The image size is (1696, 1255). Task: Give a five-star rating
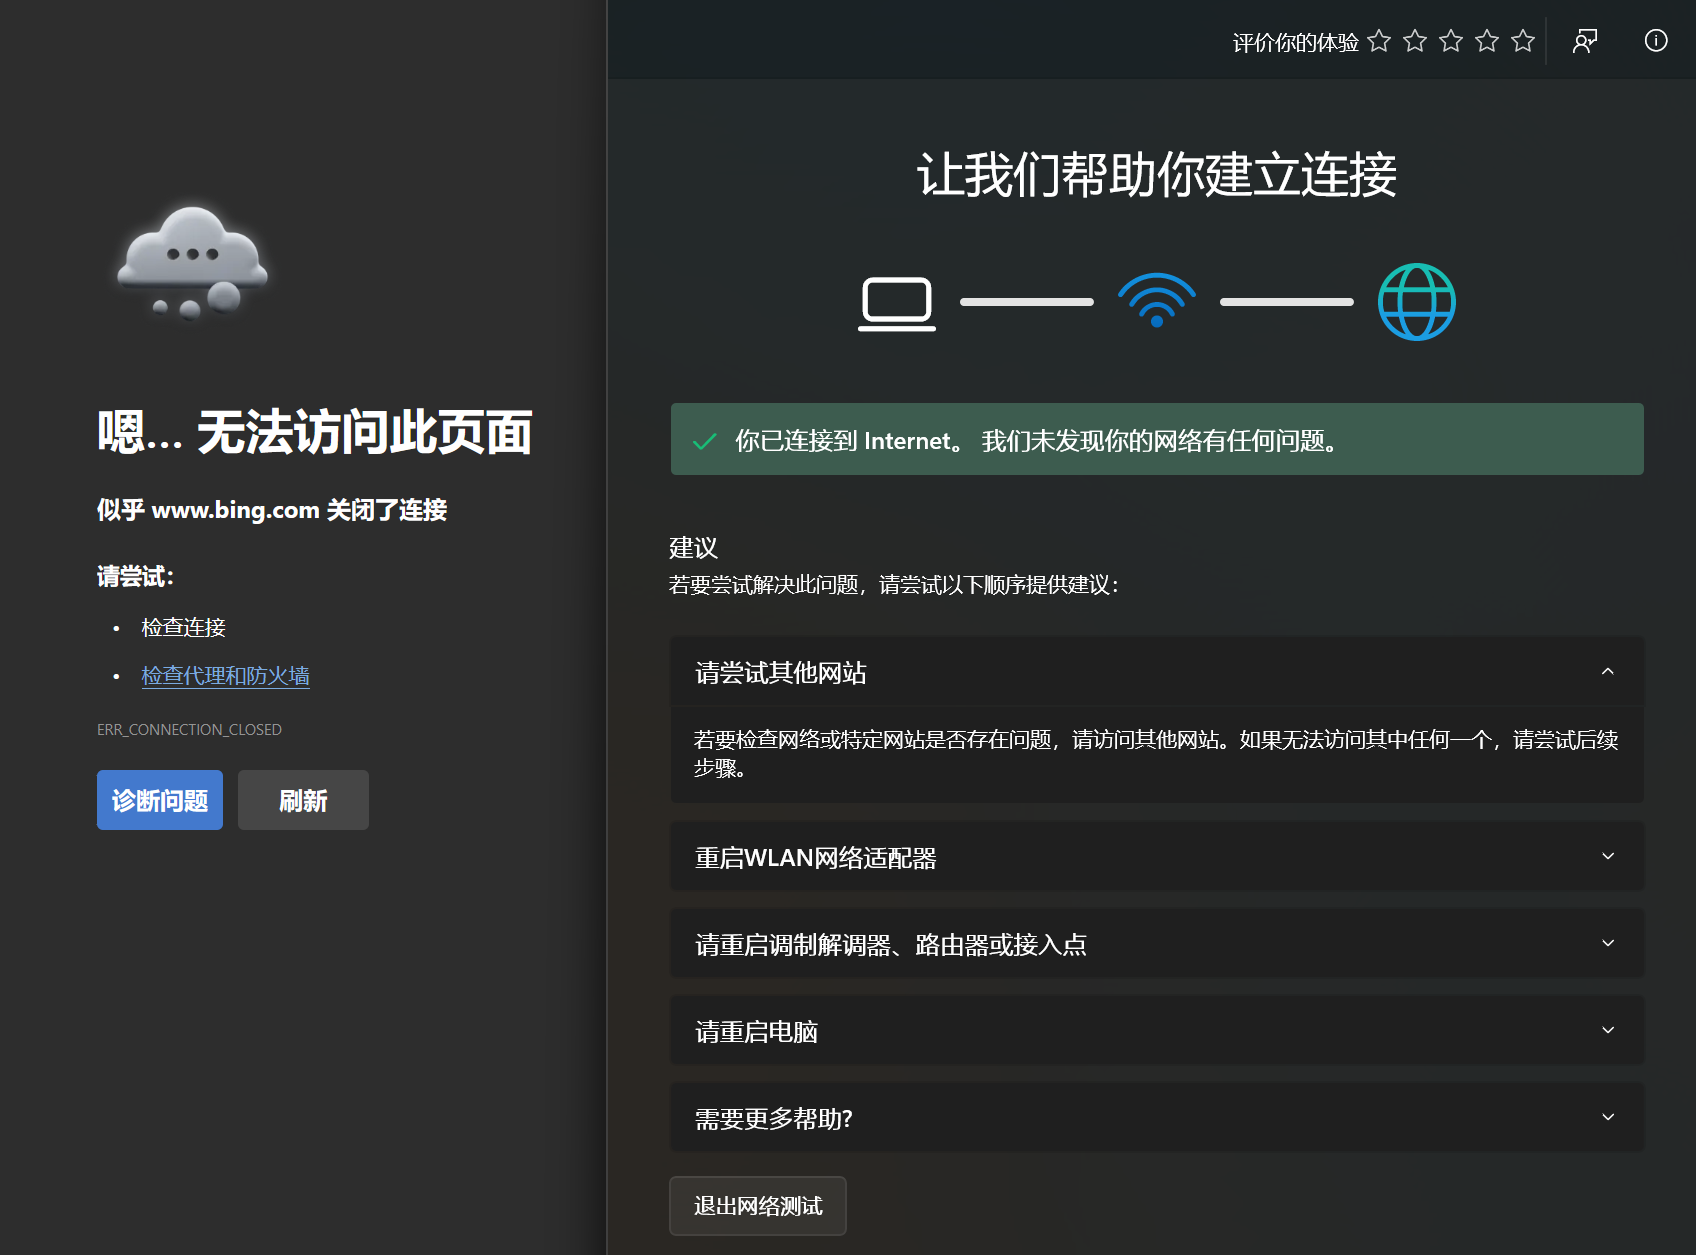coord(1523,41)
